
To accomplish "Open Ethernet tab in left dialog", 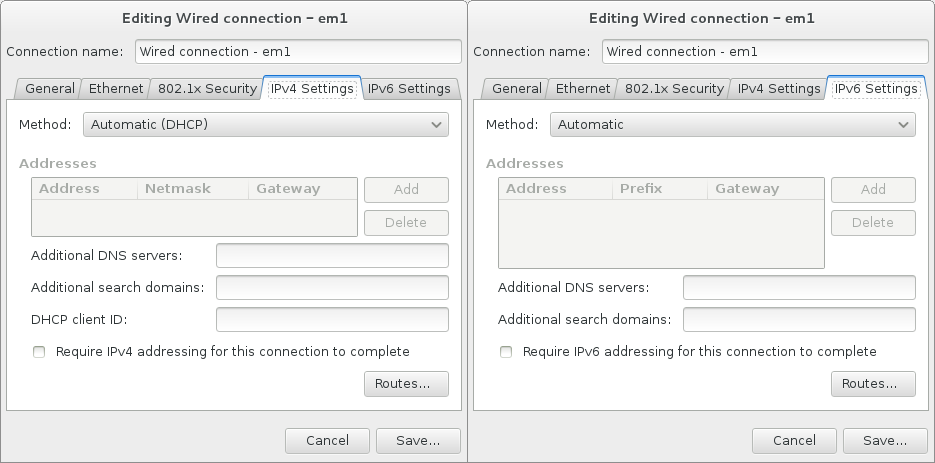I will point(116,89).
